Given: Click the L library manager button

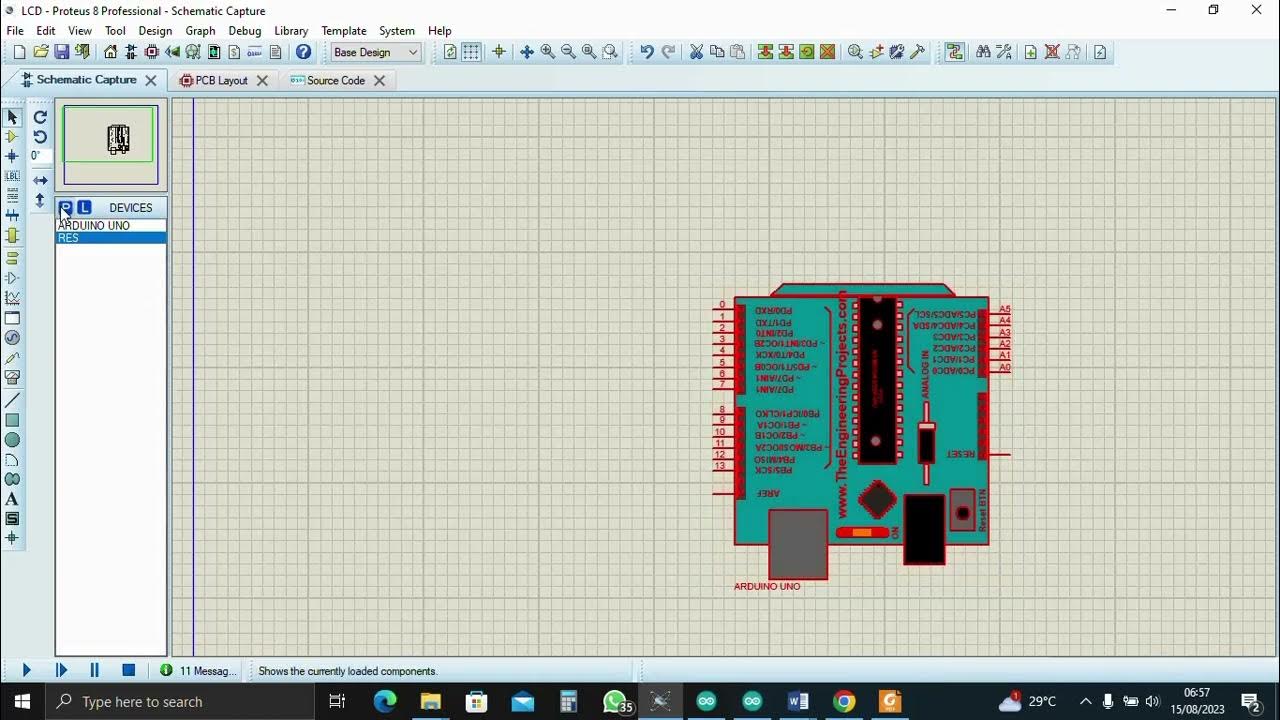Looking at the screenshot, I should click(84, 207).
